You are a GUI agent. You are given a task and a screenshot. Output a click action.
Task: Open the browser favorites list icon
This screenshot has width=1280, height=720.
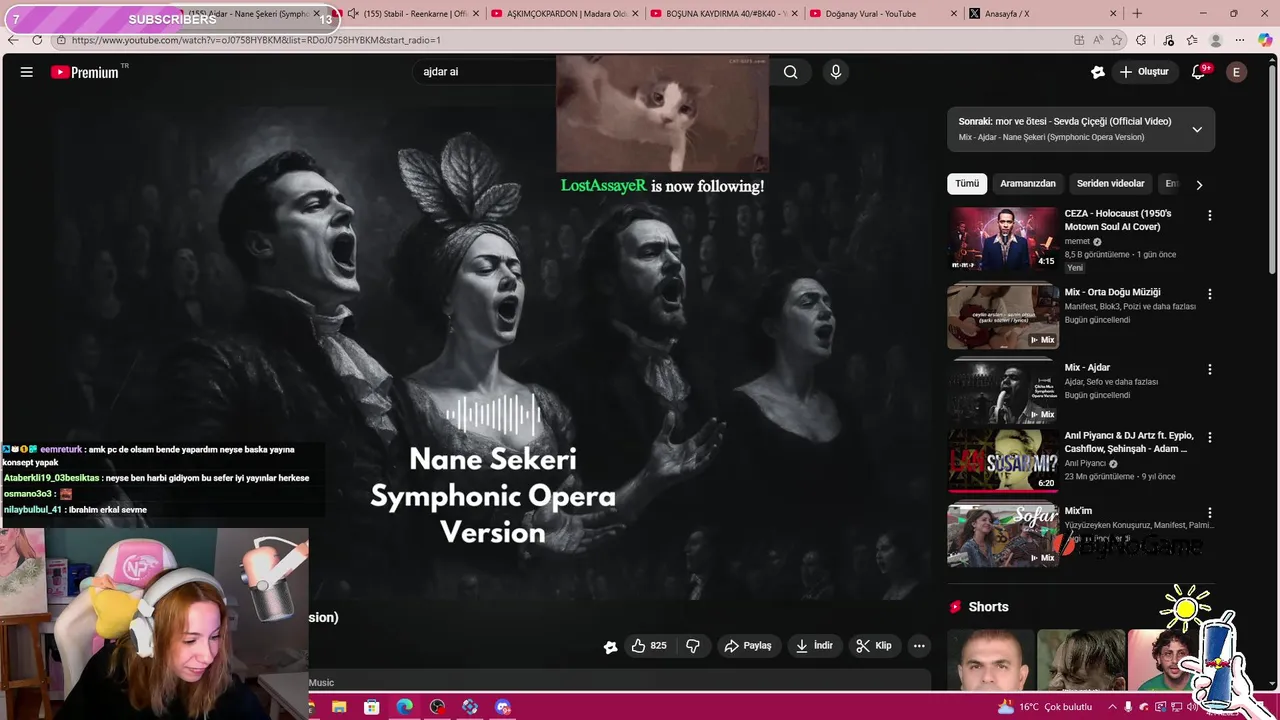[1192, 40]
